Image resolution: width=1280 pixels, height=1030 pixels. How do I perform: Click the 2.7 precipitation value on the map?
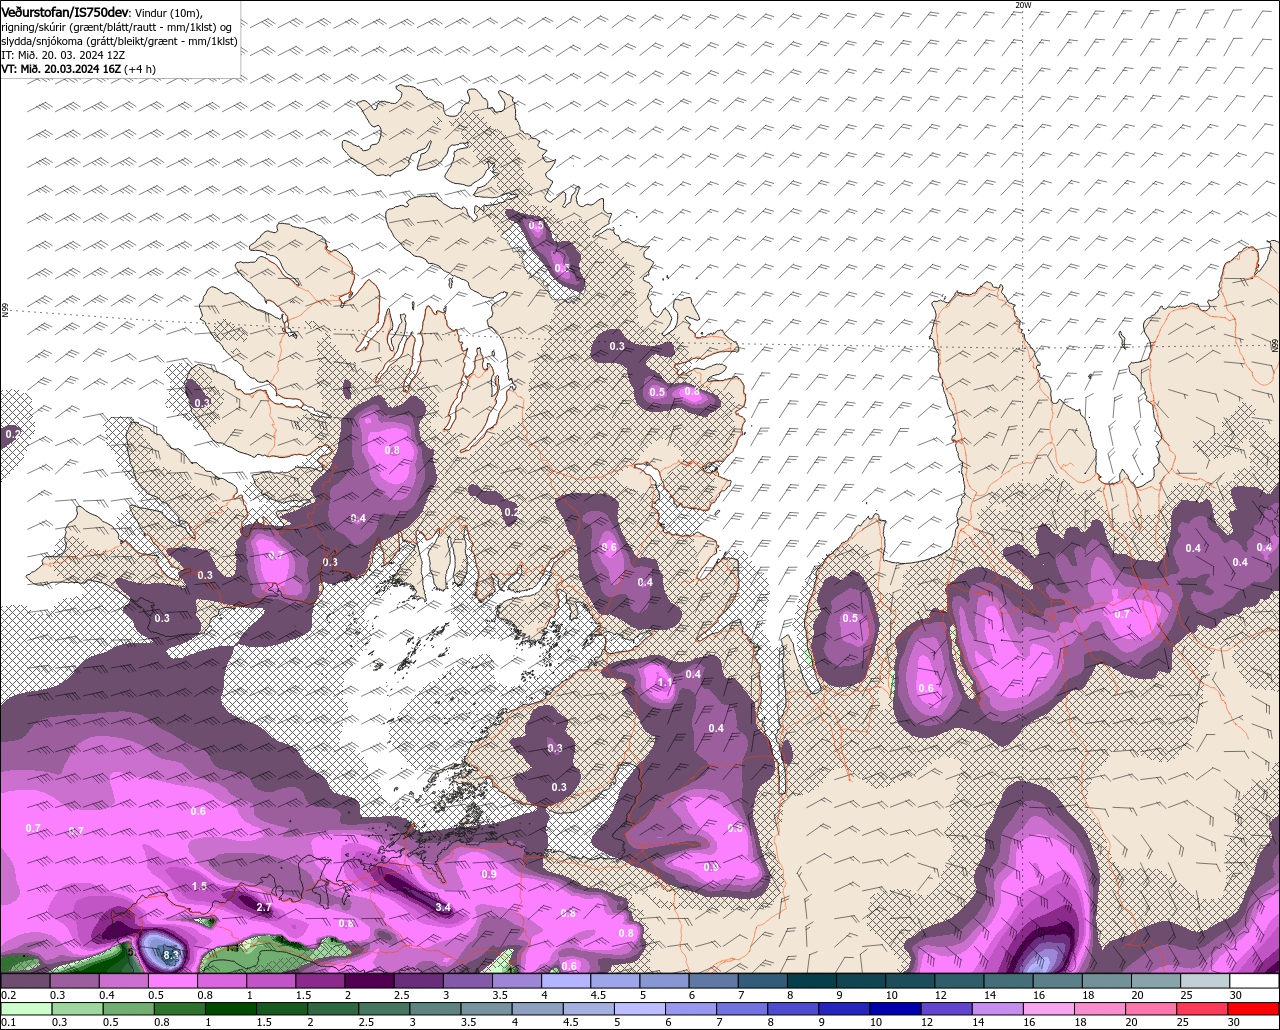coord(264,908)
